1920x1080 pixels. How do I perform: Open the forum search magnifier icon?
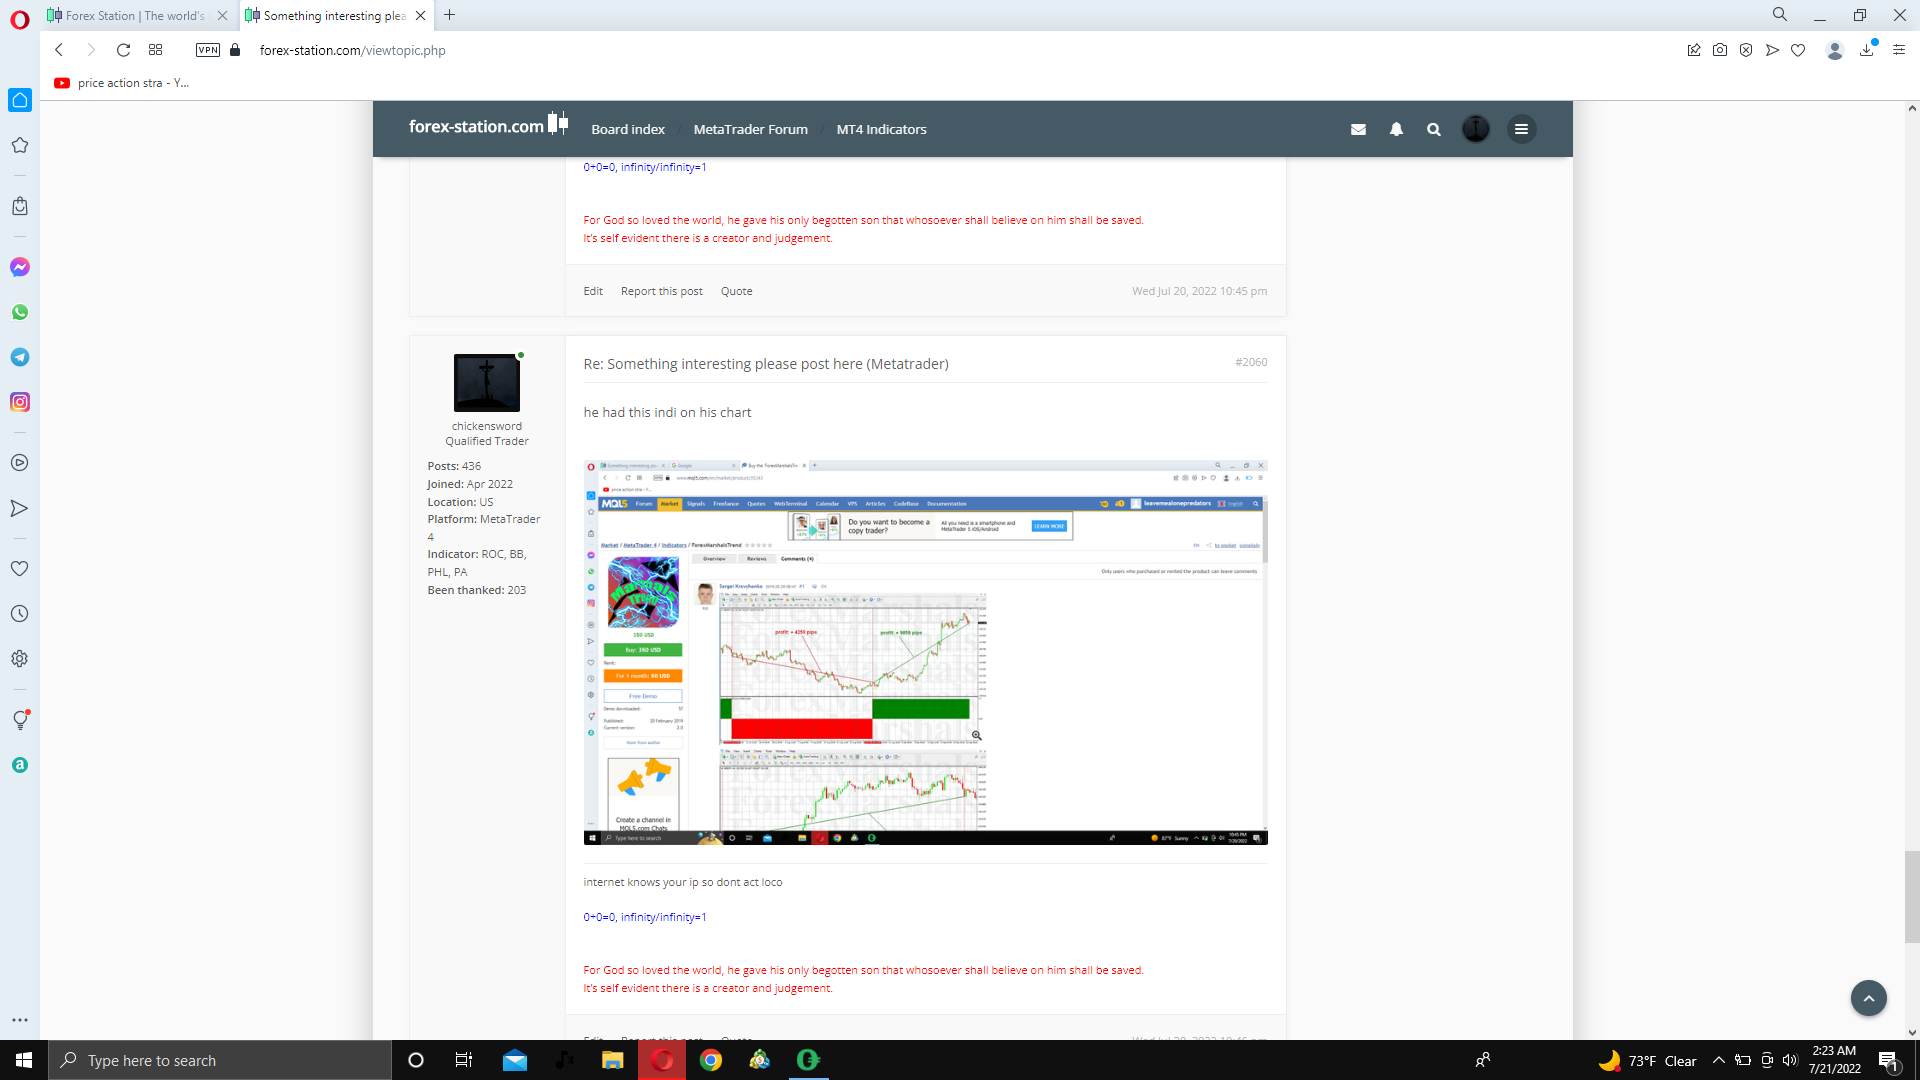pos(1434,129)
